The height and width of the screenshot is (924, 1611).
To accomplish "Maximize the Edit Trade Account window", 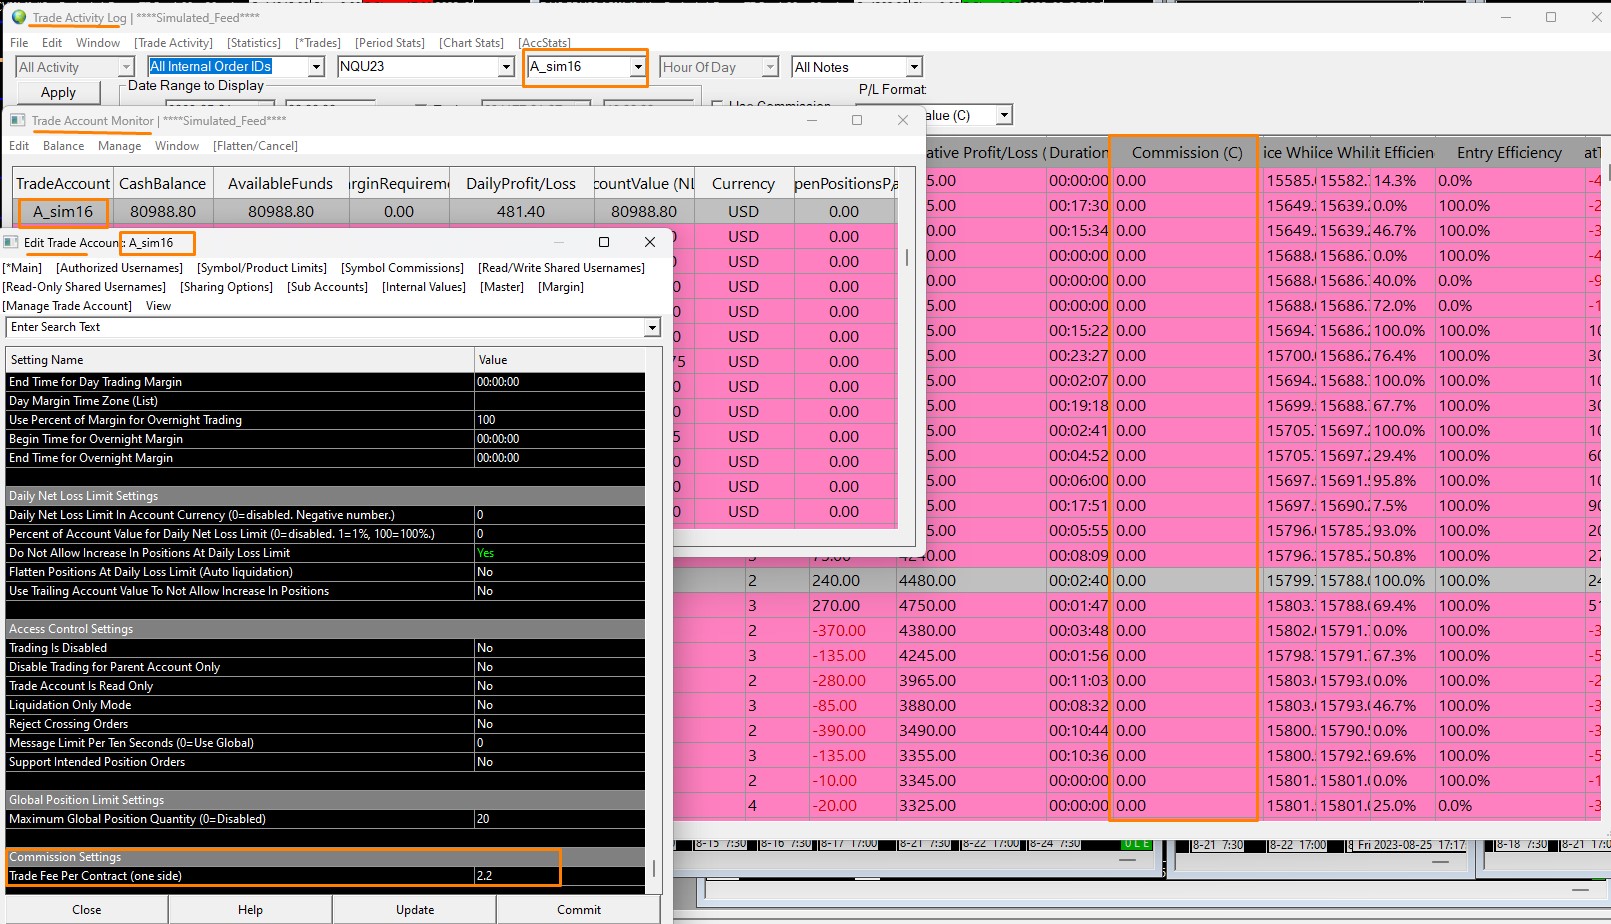I will pyautogui.click(x=604, y=242).
